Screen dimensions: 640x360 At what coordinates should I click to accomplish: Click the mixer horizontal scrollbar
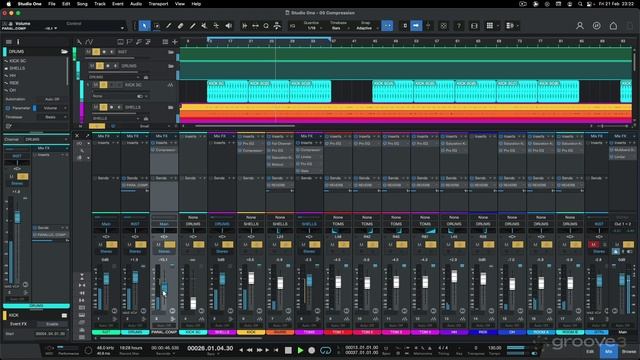pos(182,338)
